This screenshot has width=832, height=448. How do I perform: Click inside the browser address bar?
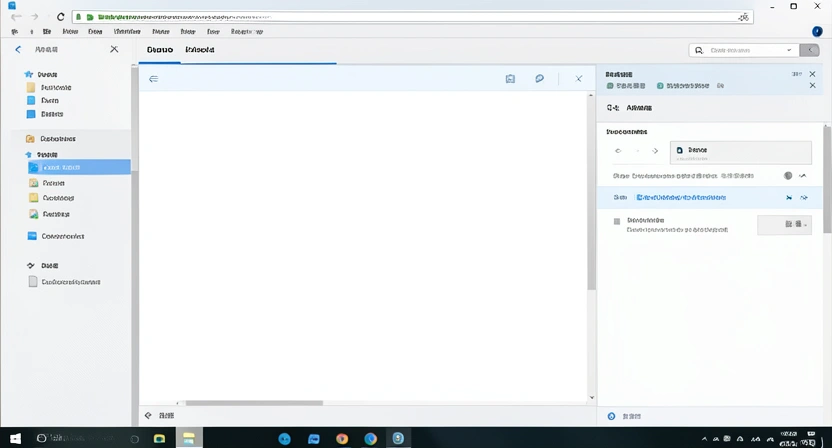(x=412, y=17)
